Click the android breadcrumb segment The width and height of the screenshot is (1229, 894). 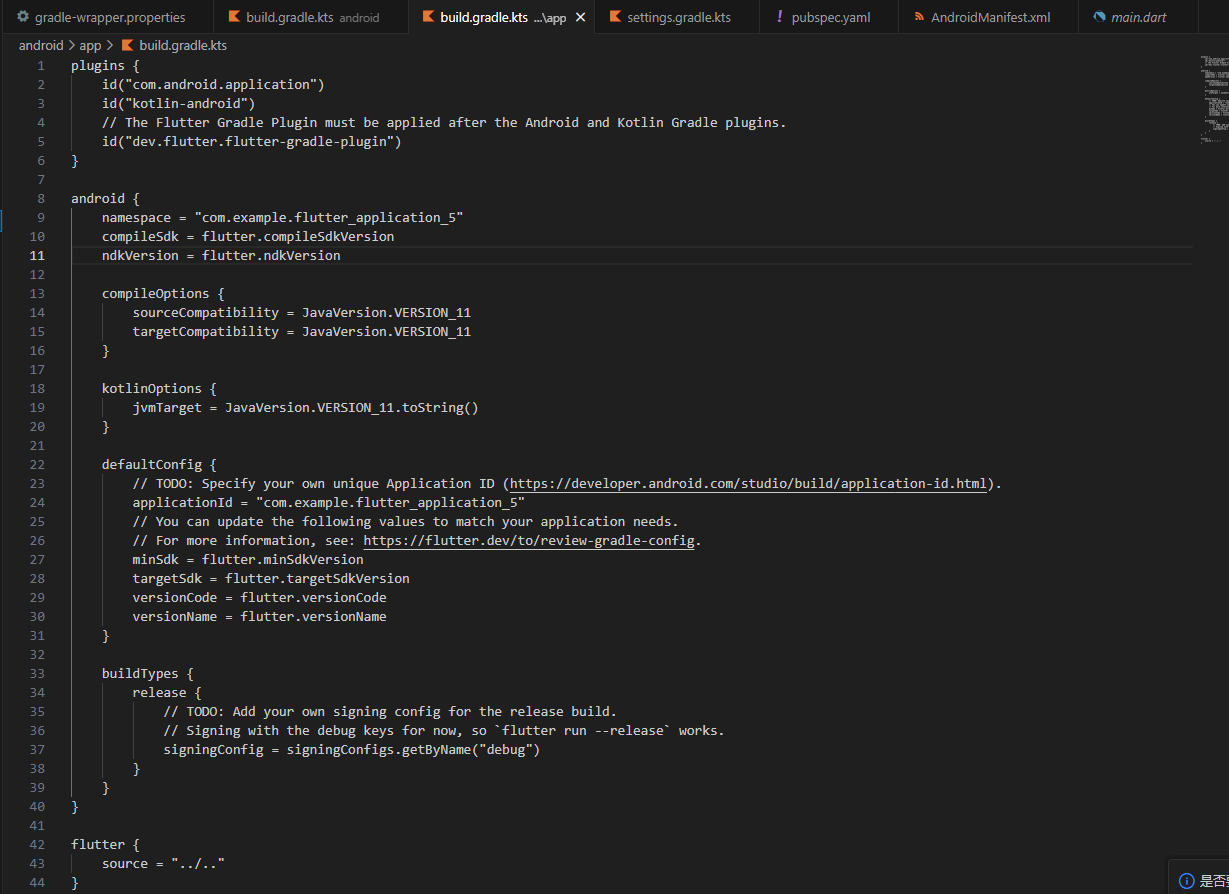(41, 46)
